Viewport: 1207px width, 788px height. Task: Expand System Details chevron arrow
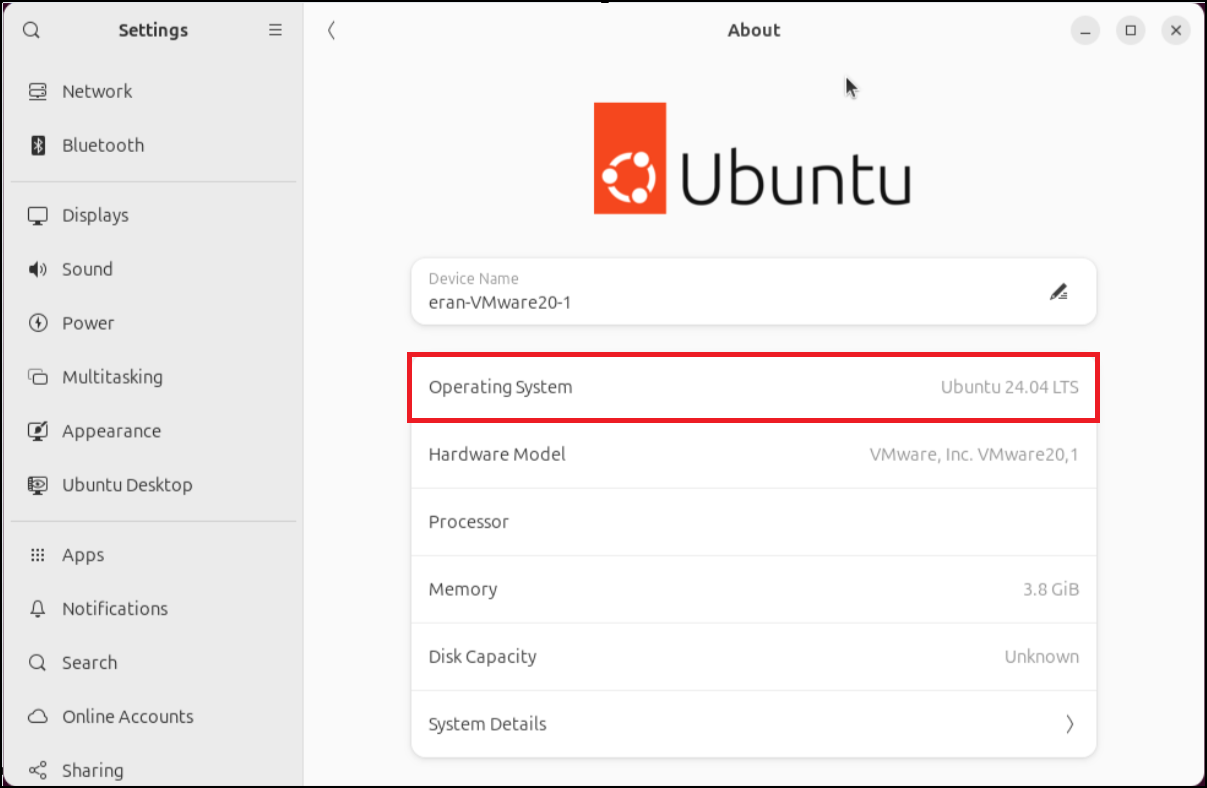coord(1069,724)
